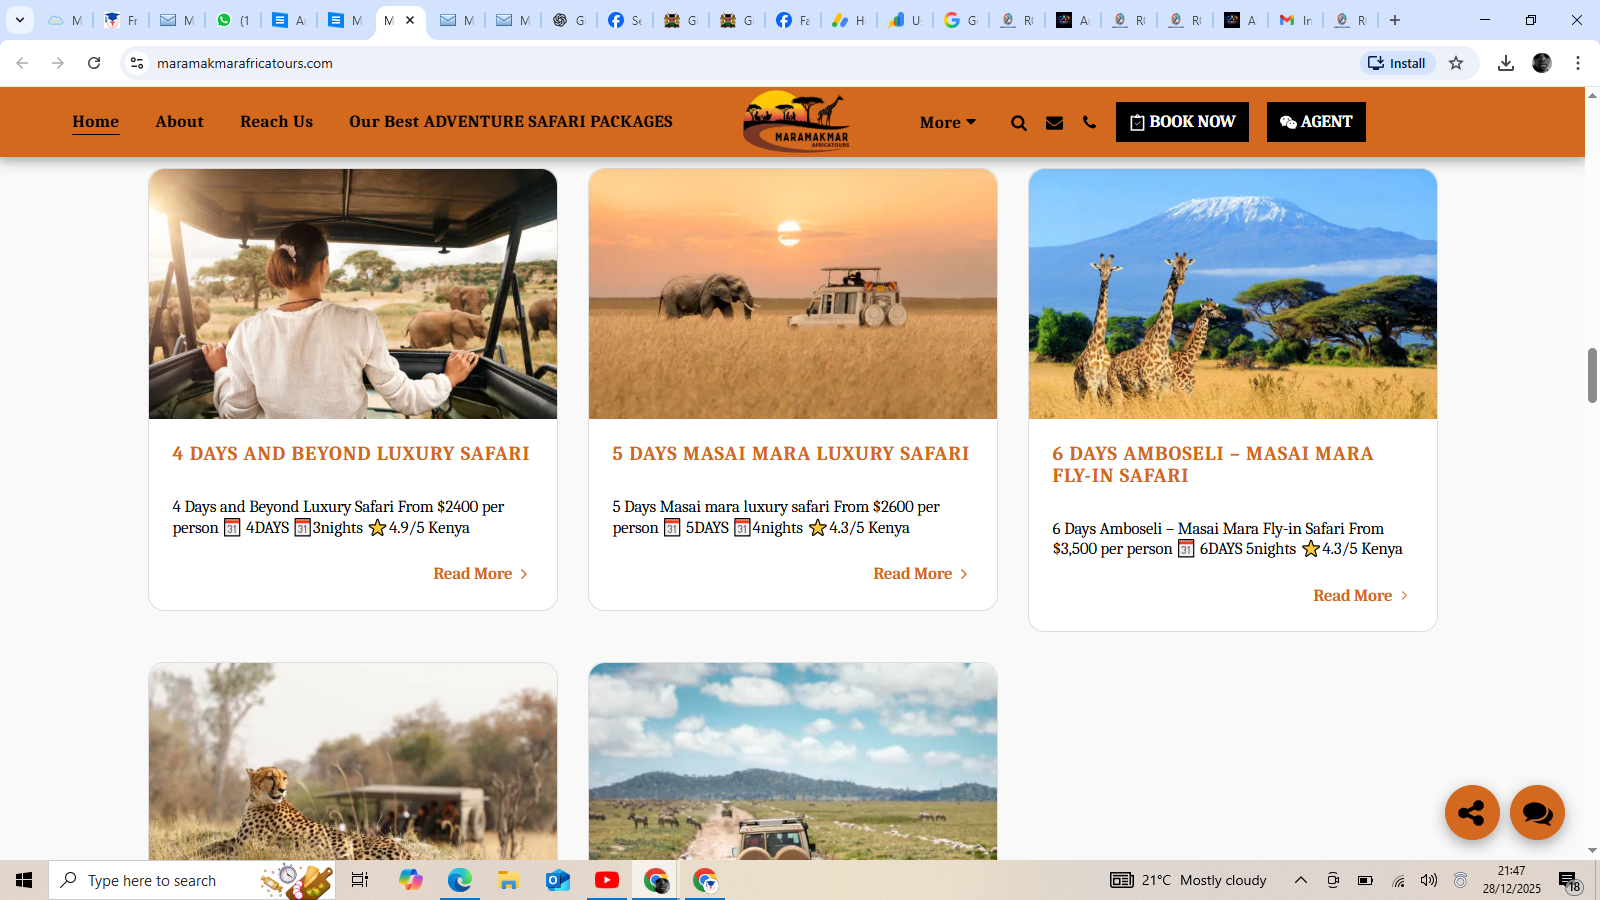Viewport: 1600px width, 900px height.
Task: Open the Reach Us menu item
Action: click(x=276, y=121)
